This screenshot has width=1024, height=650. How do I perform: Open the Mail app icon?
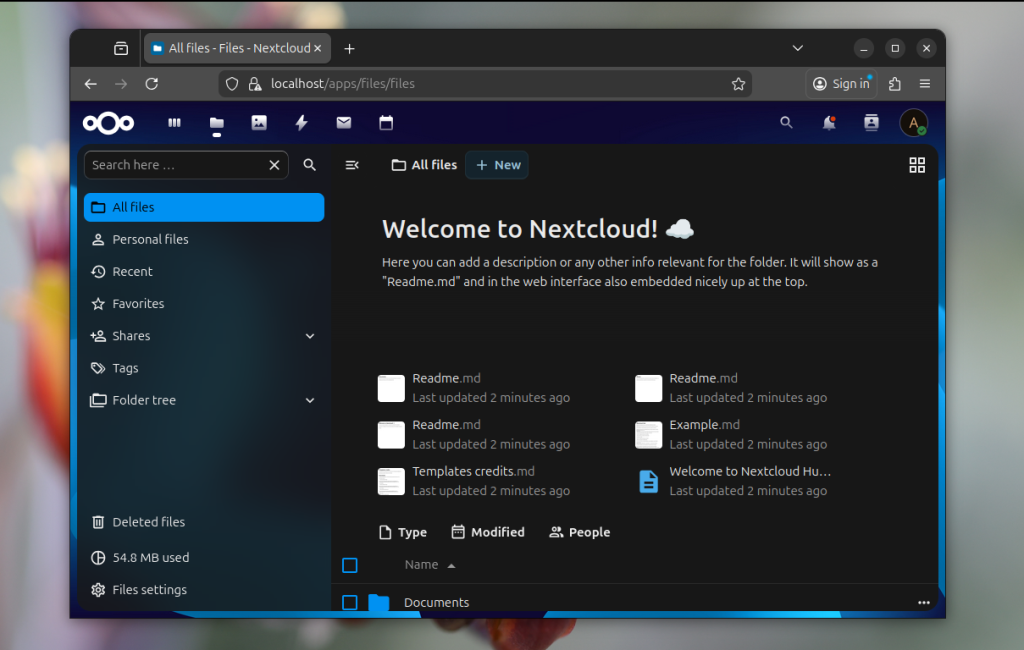(344, 123)
